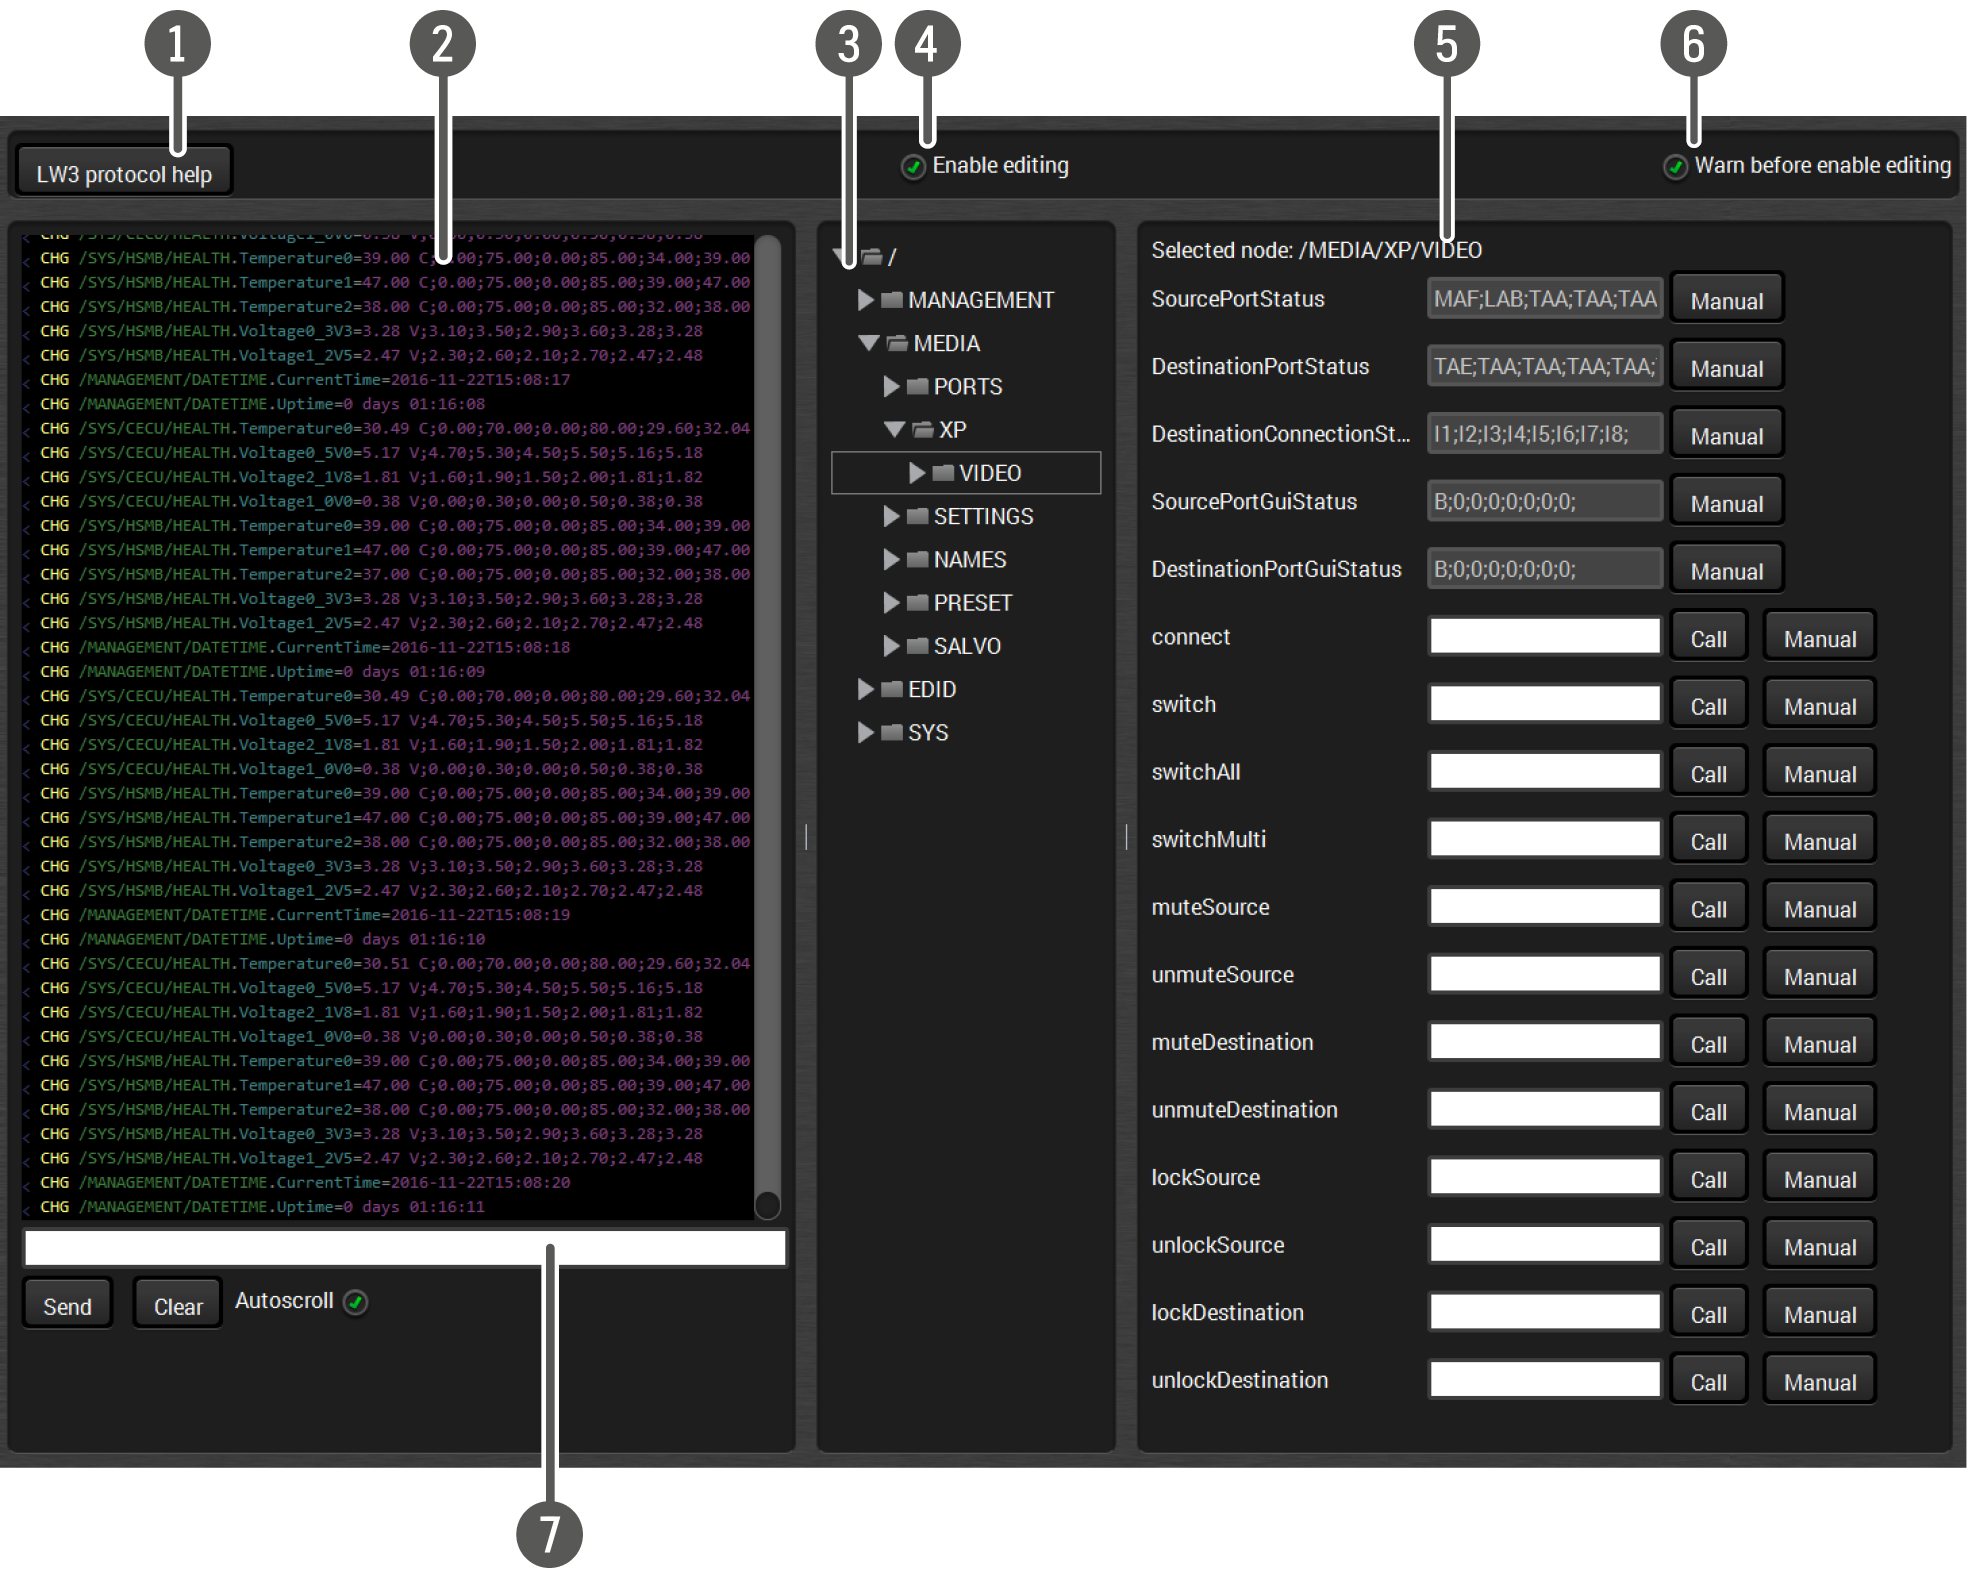
Task: Select the PRESET folder icon
Action: tap(917, 602)
